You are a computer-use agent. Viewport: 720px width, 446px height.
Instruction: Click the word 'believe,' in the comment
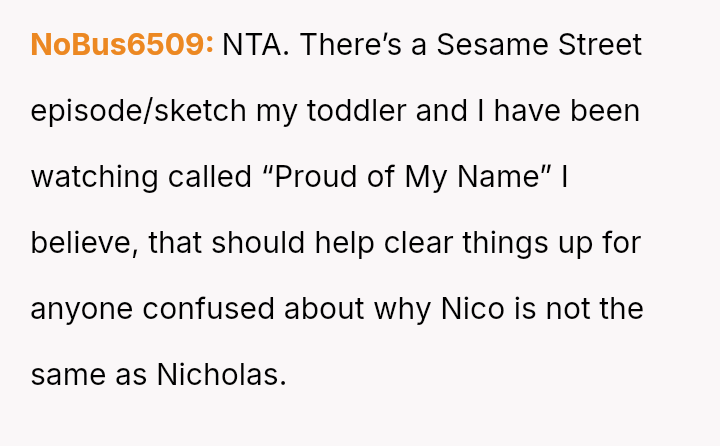tap(84, 243)
